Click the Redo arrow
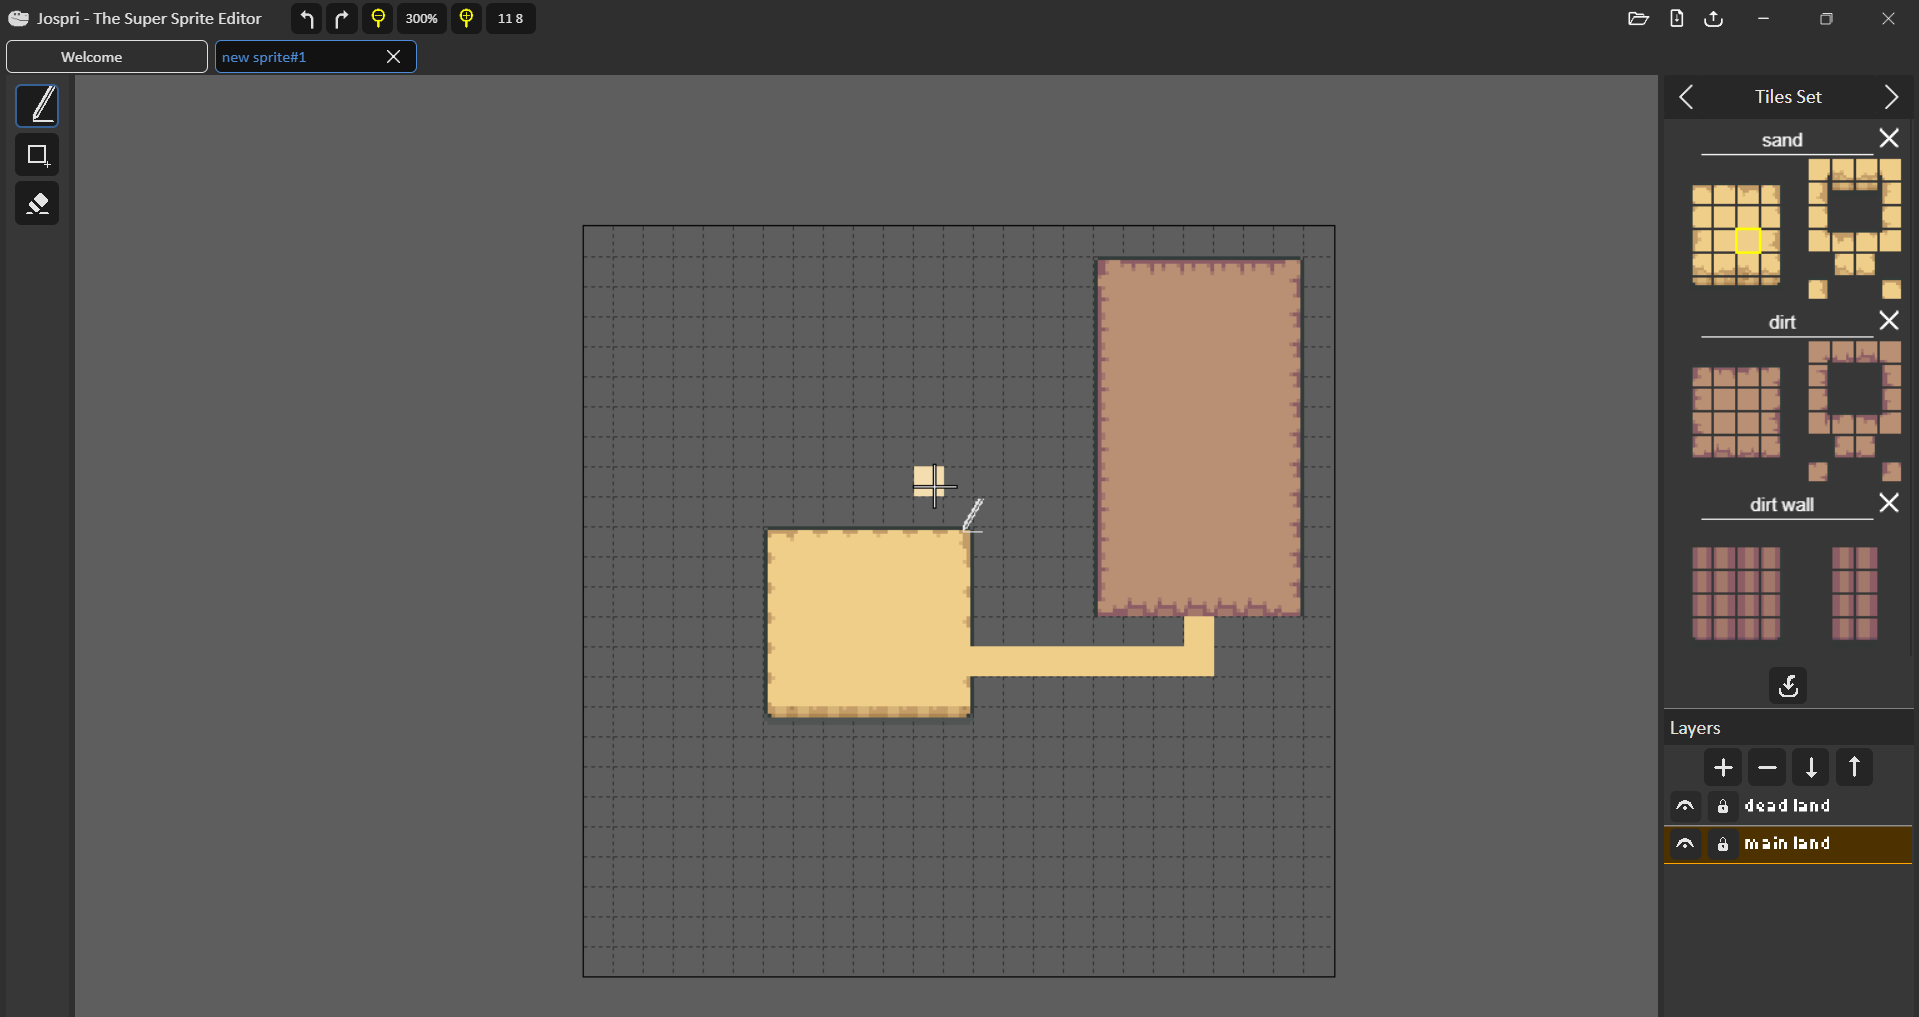 pyautogui.click(x=342, y=18)
